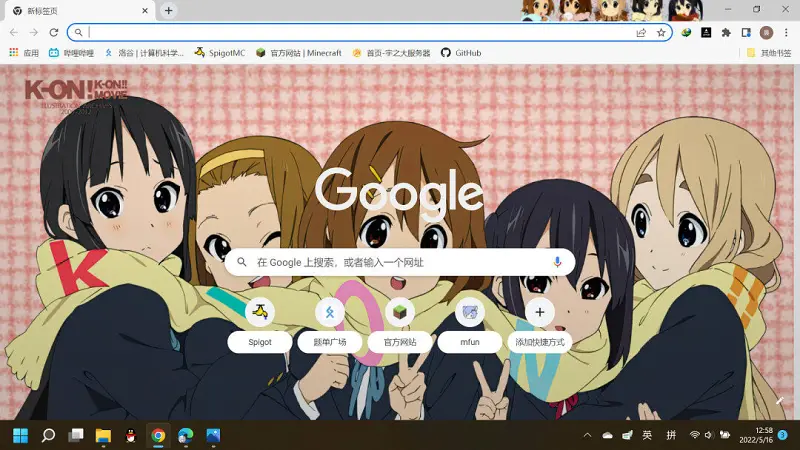
Task: Click the browser back arrow
Action: point(14,33)
